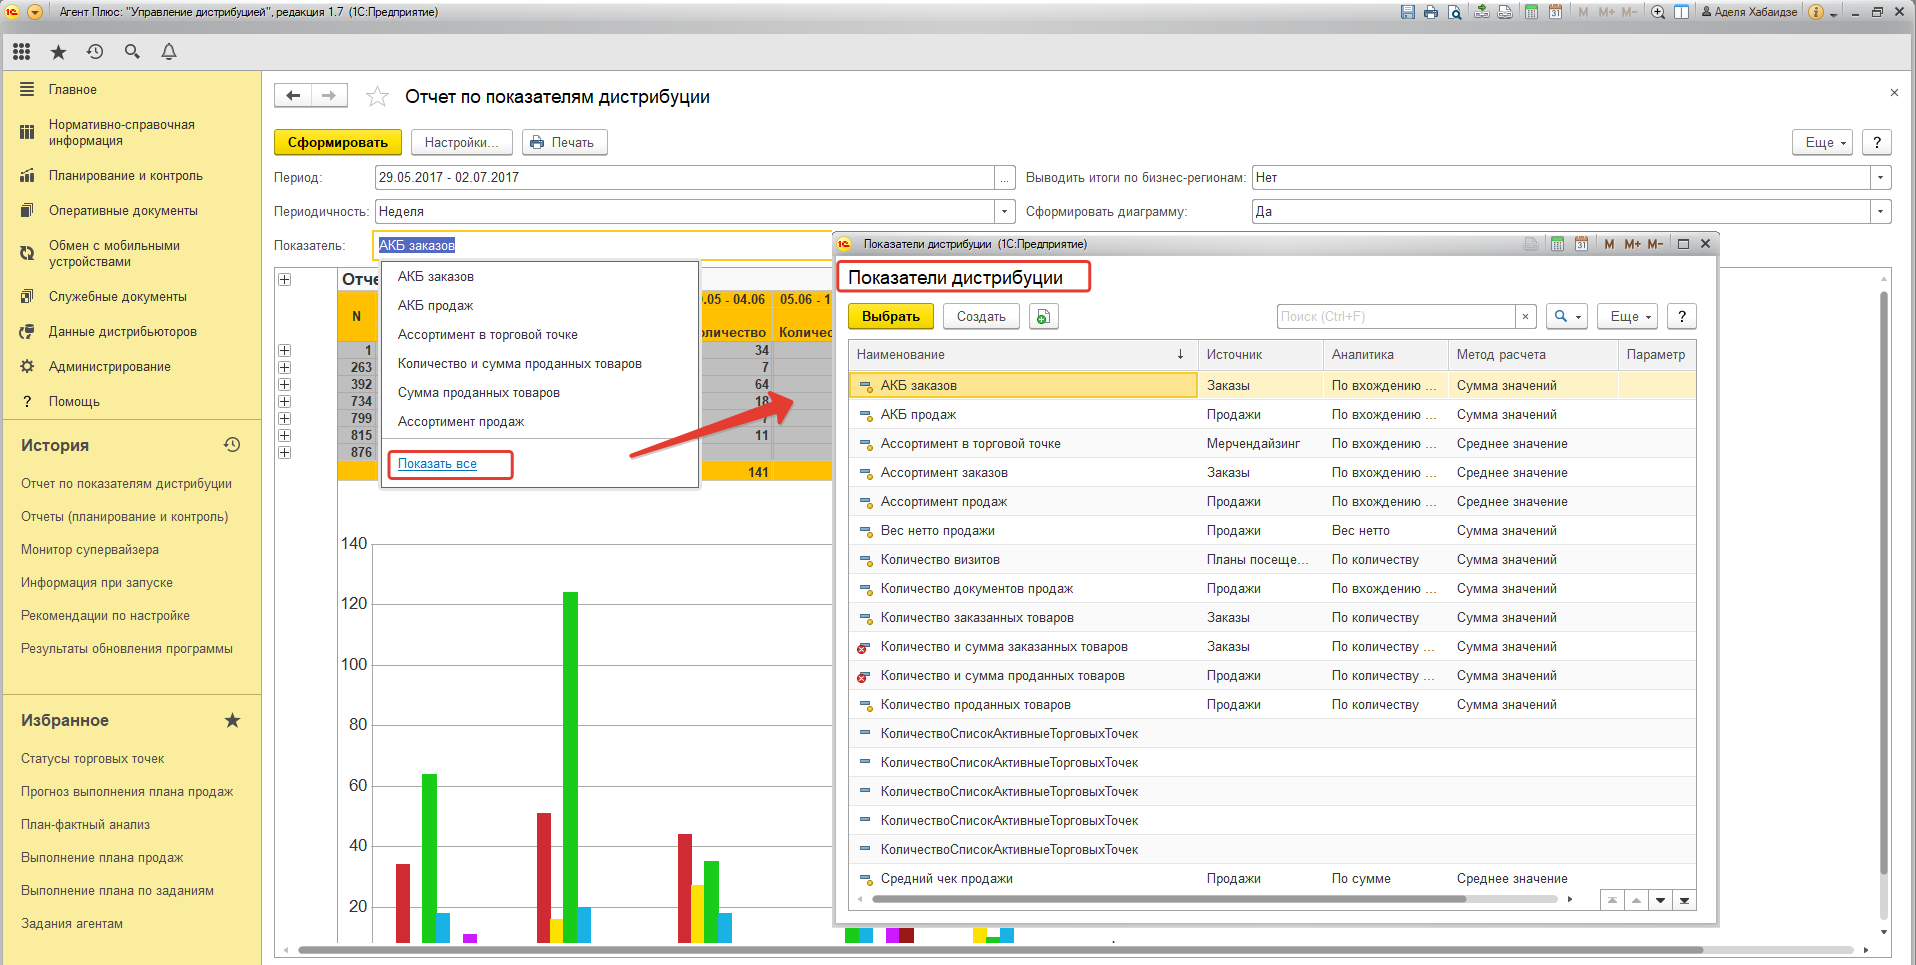Open the calendar icon in the main title bar
Viewport: 1916px width, 965px height.
pyautogui.click(x=1555, y=12)
